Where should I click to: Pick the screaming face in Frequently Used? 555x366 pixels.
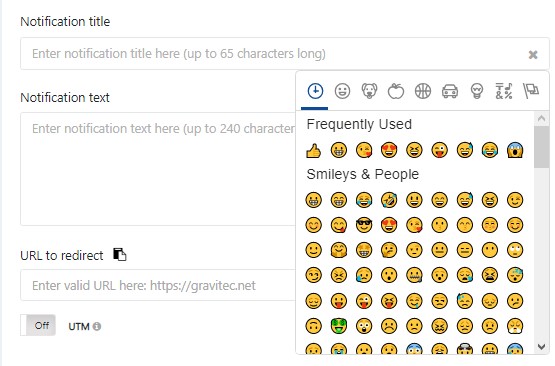click(x=515, y=150)
